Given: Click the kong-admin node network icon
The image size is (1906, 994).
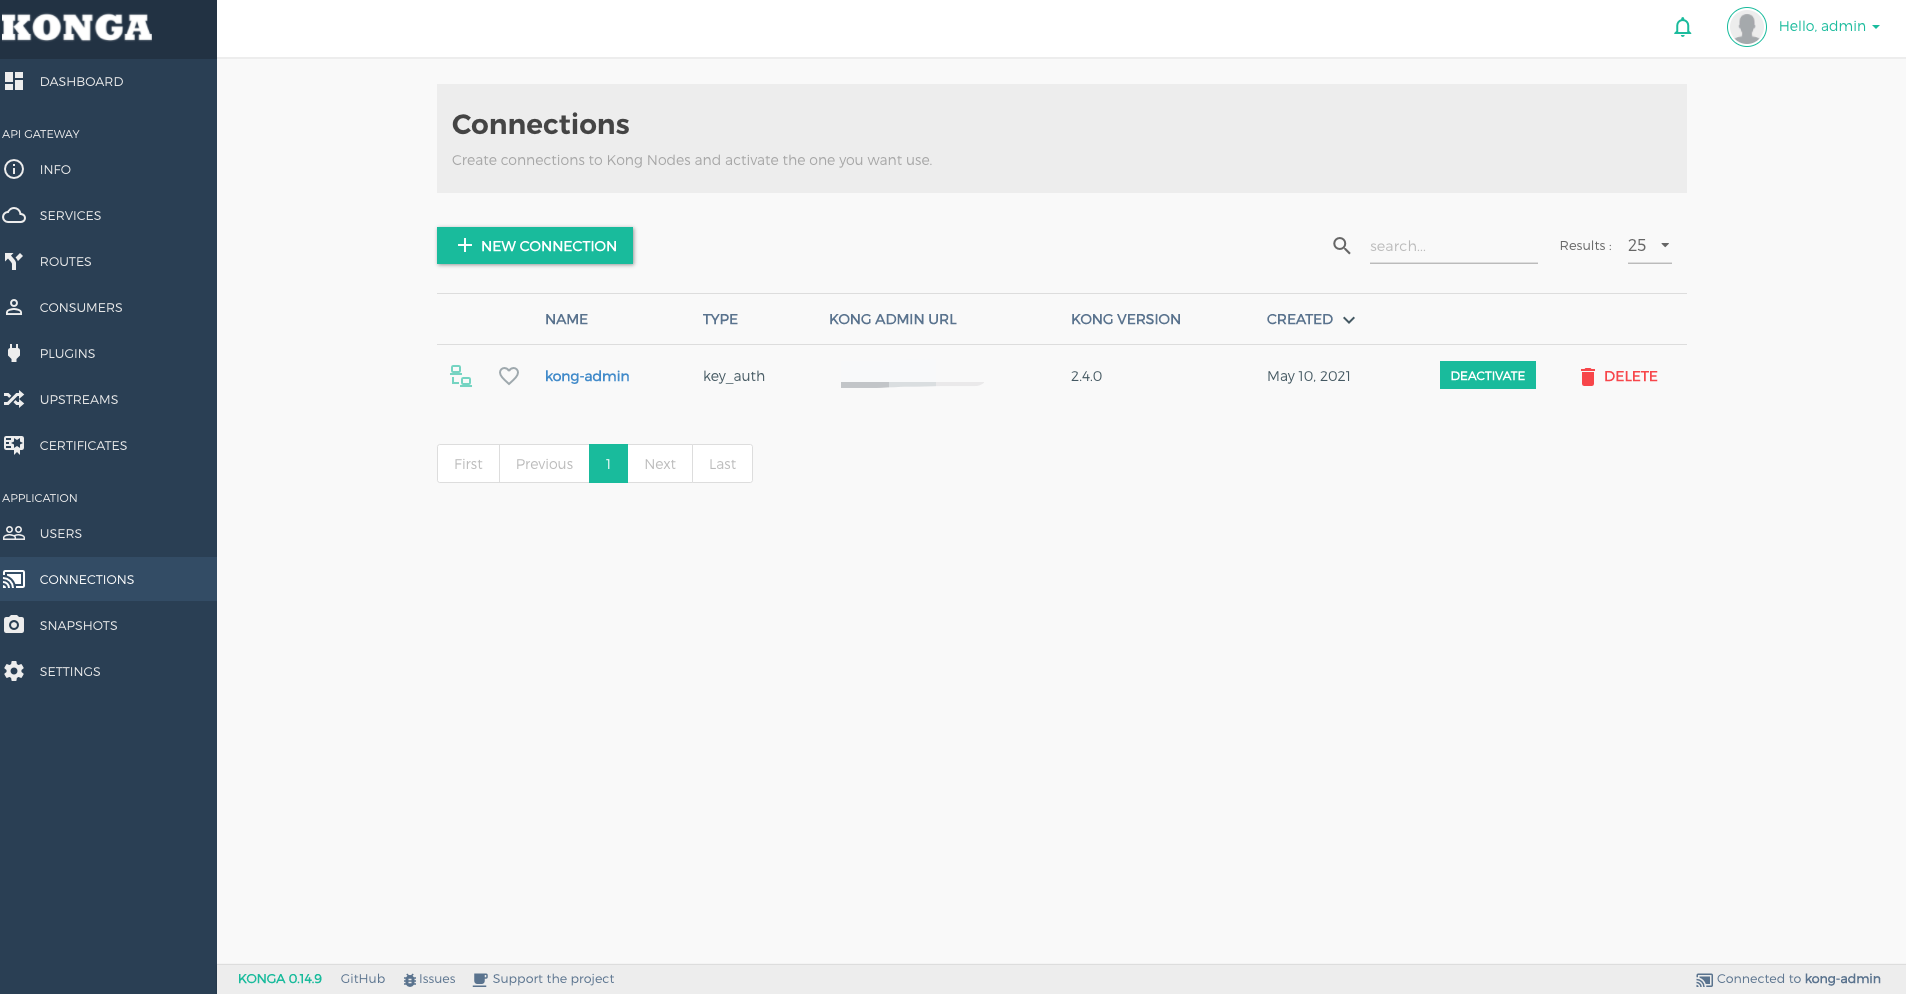Looking at the screenshot, I should pos(460,376).
